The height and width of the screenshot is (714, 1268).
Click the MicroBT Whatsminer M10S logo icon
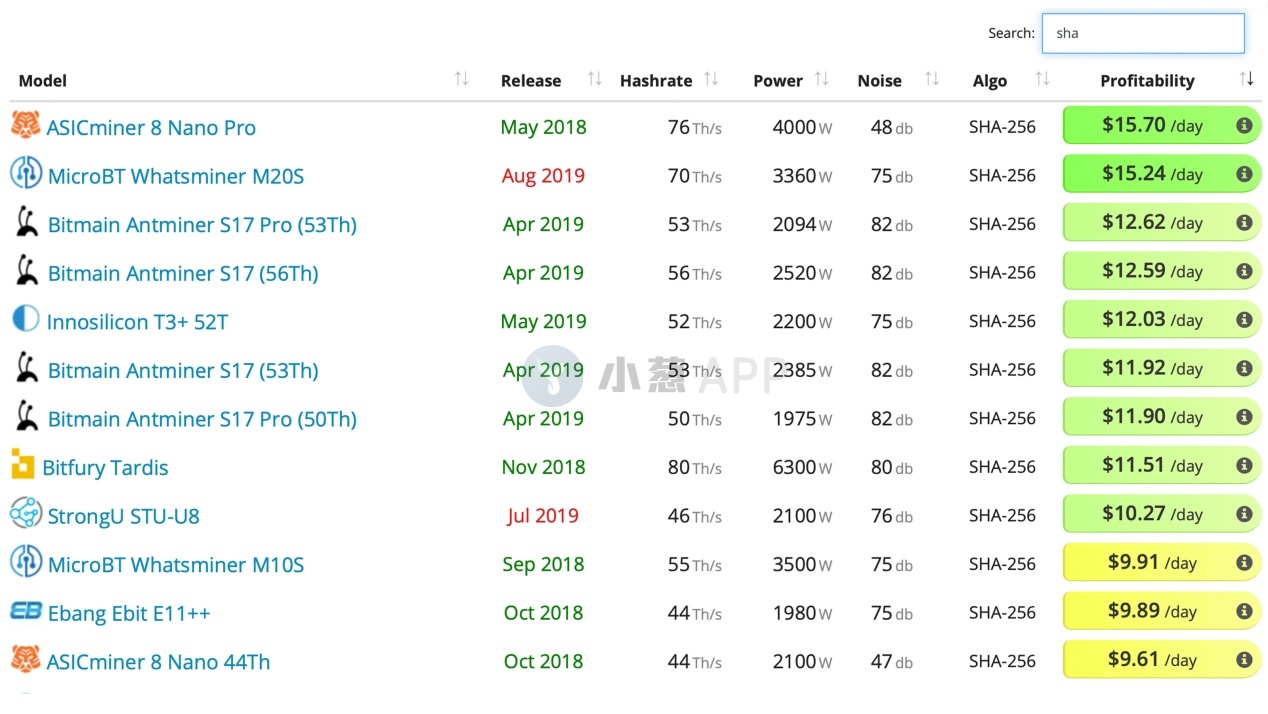[x=26, y=562]
